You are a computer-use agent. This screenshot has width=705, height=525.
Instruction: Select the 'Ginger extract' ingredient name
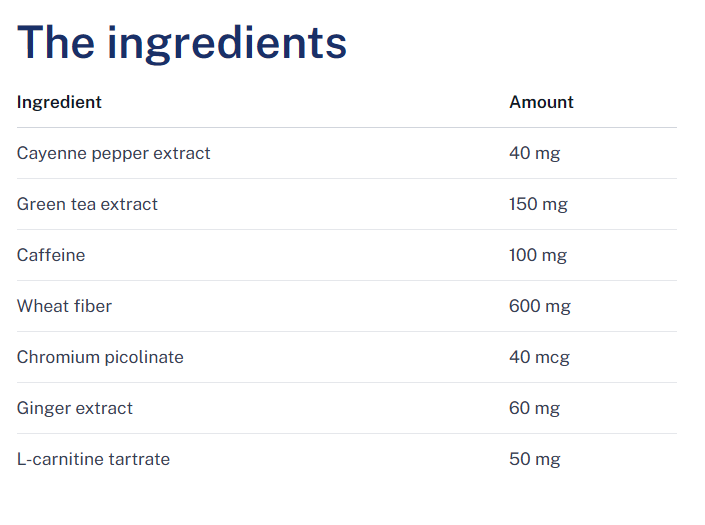75,408
